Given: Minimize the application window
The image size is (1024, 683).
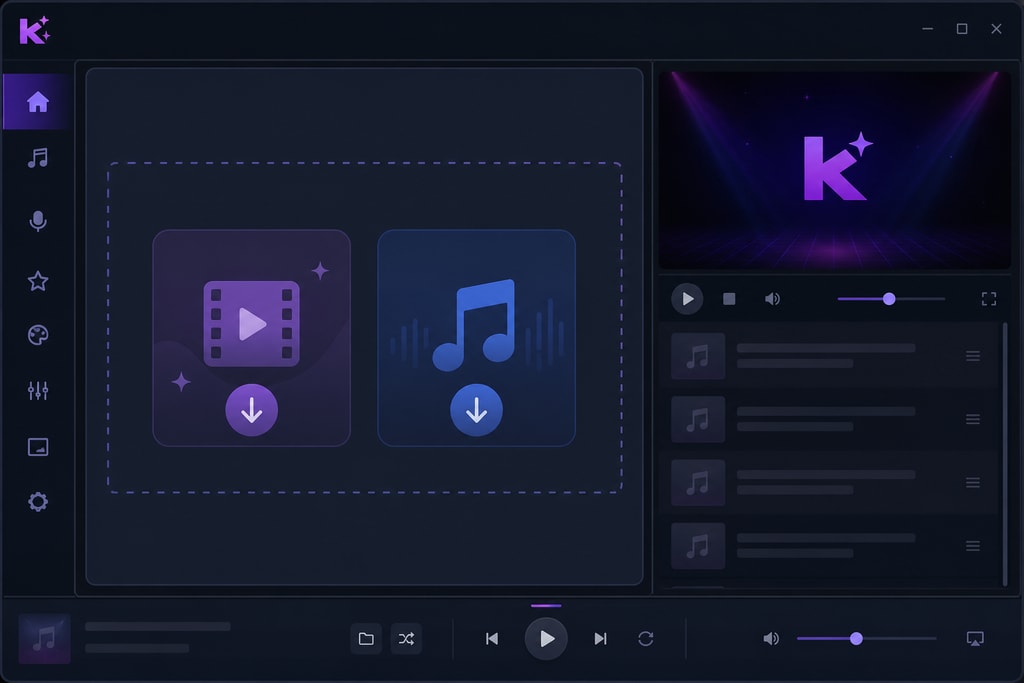Looking at the screenshot, I should pos(927,29).
